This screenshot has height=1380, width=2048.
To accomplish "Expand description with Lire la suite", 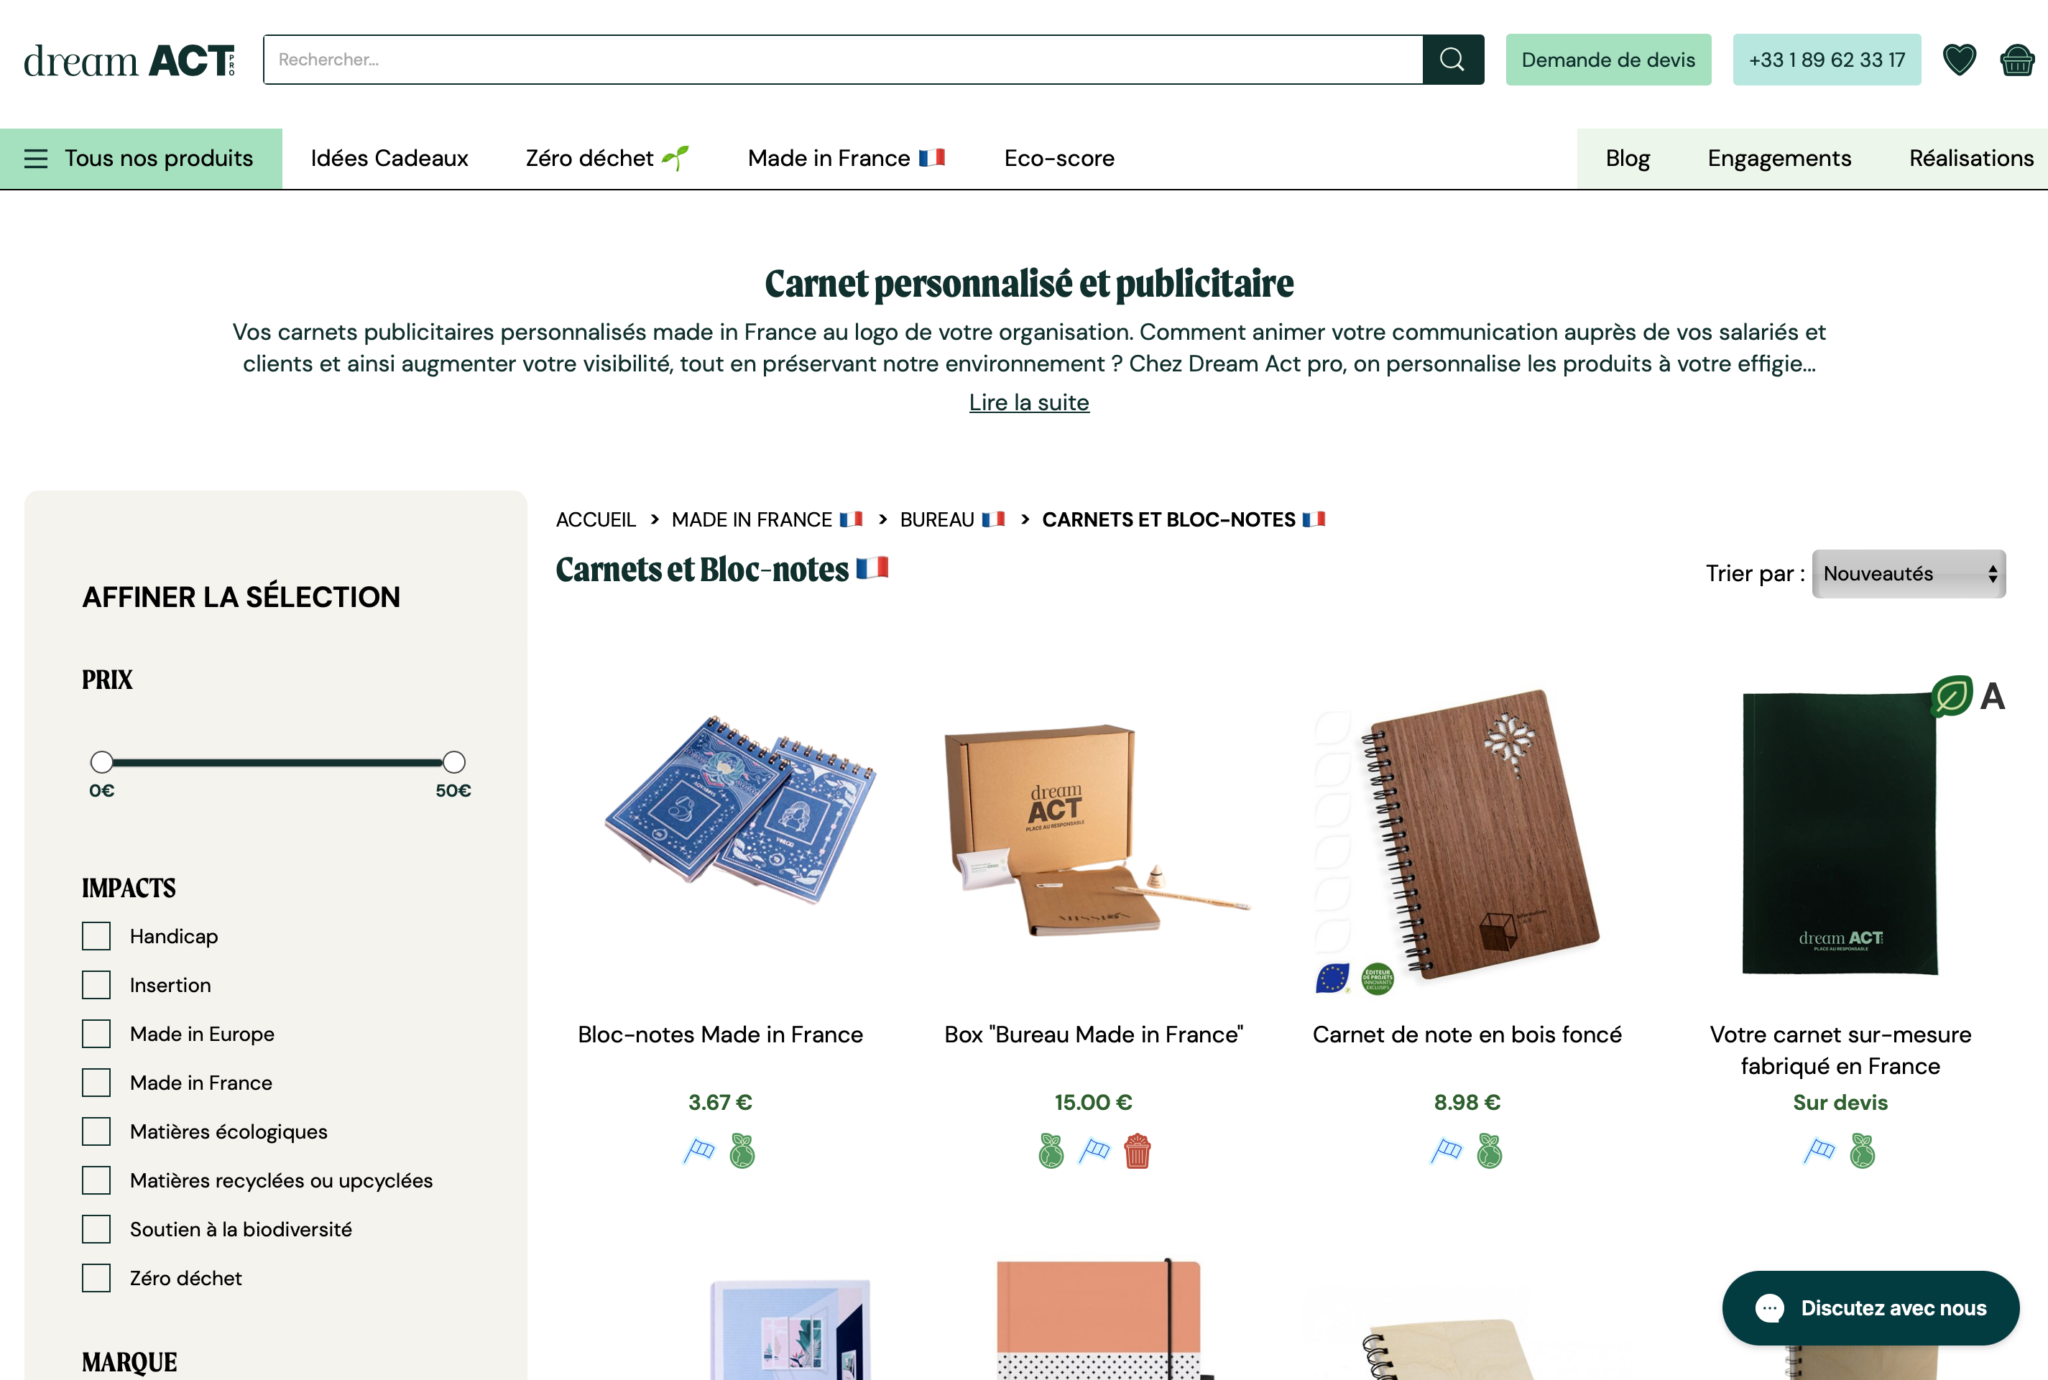I will point(1029,402).
